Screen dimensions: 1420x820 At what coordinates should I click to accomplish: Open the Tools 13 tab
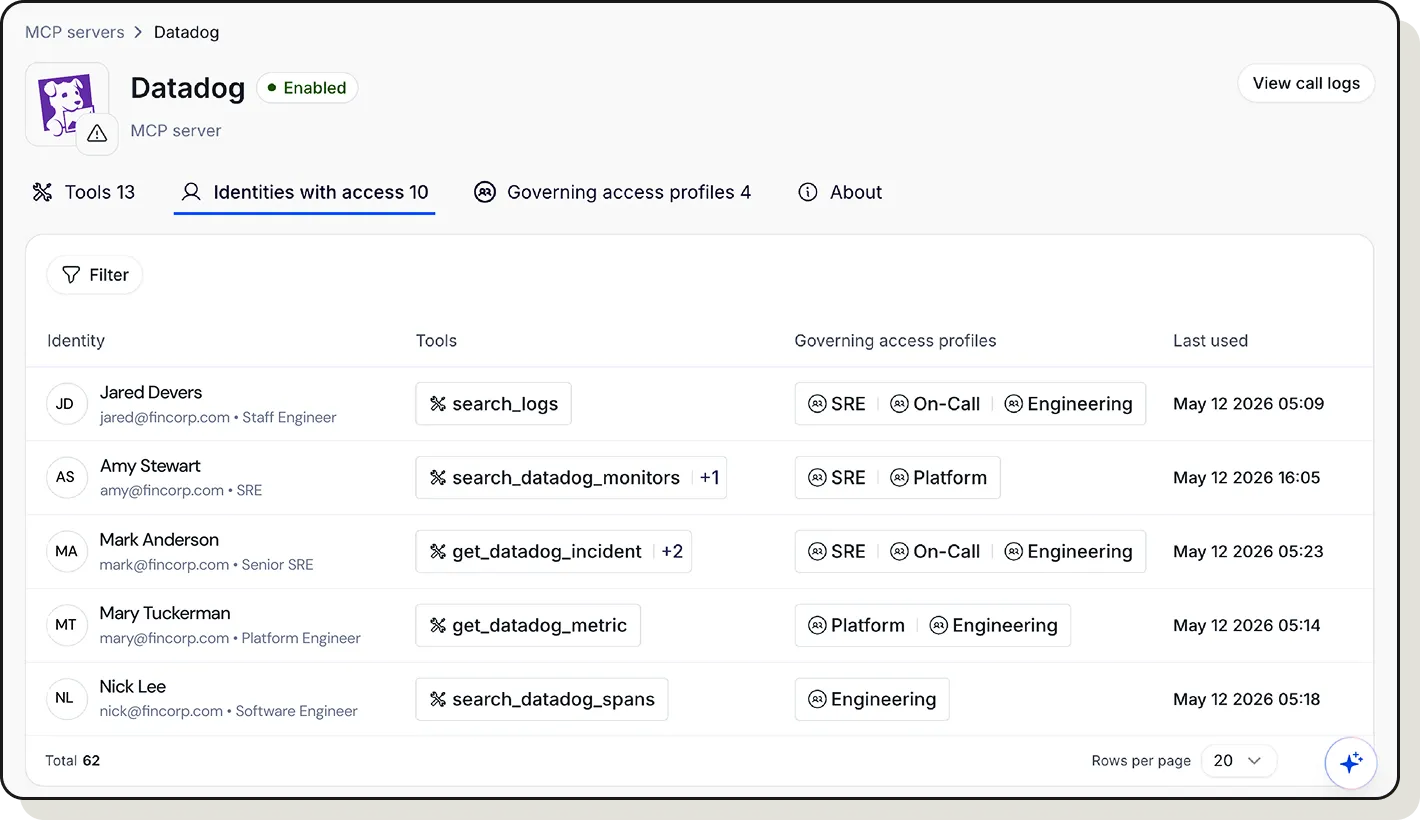[84, 192]
